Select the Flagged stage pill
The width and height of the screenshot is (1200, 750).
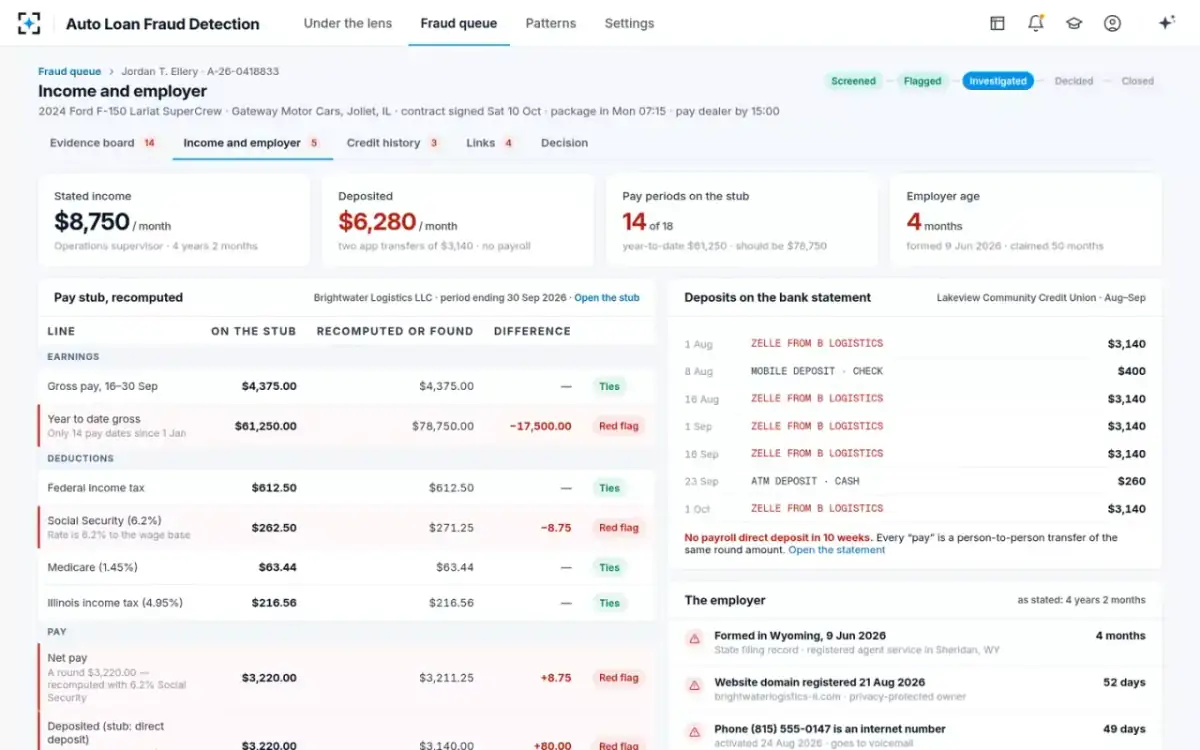coord(922,81)
